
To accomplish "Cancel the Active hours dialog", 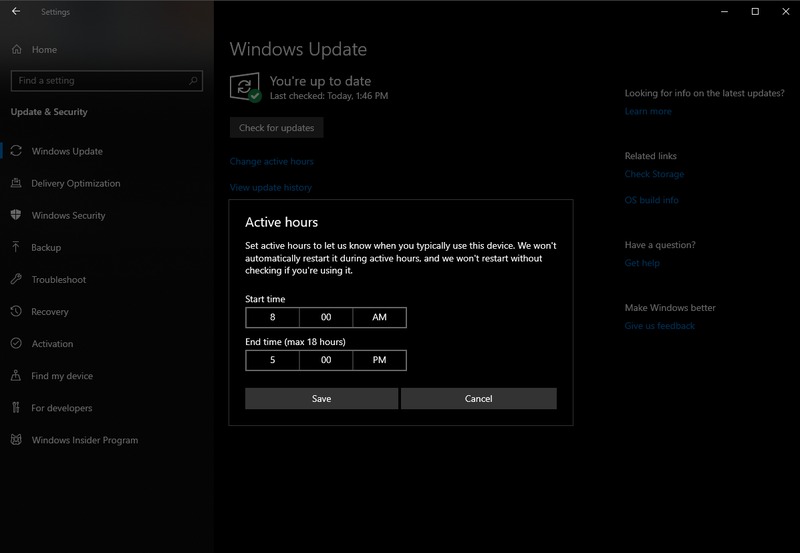I will (478, 398).
